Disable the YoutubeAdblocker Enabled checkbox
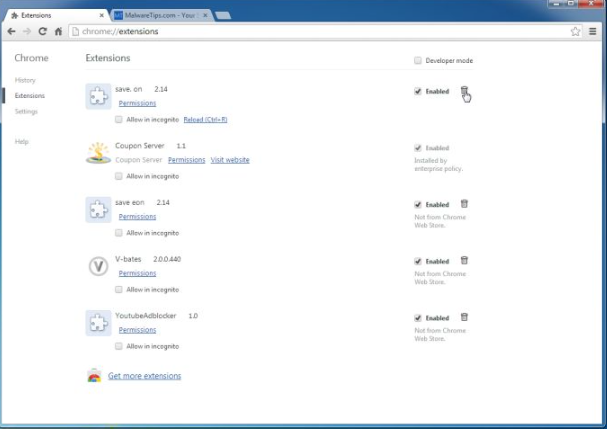 click(x=418, y=318)
